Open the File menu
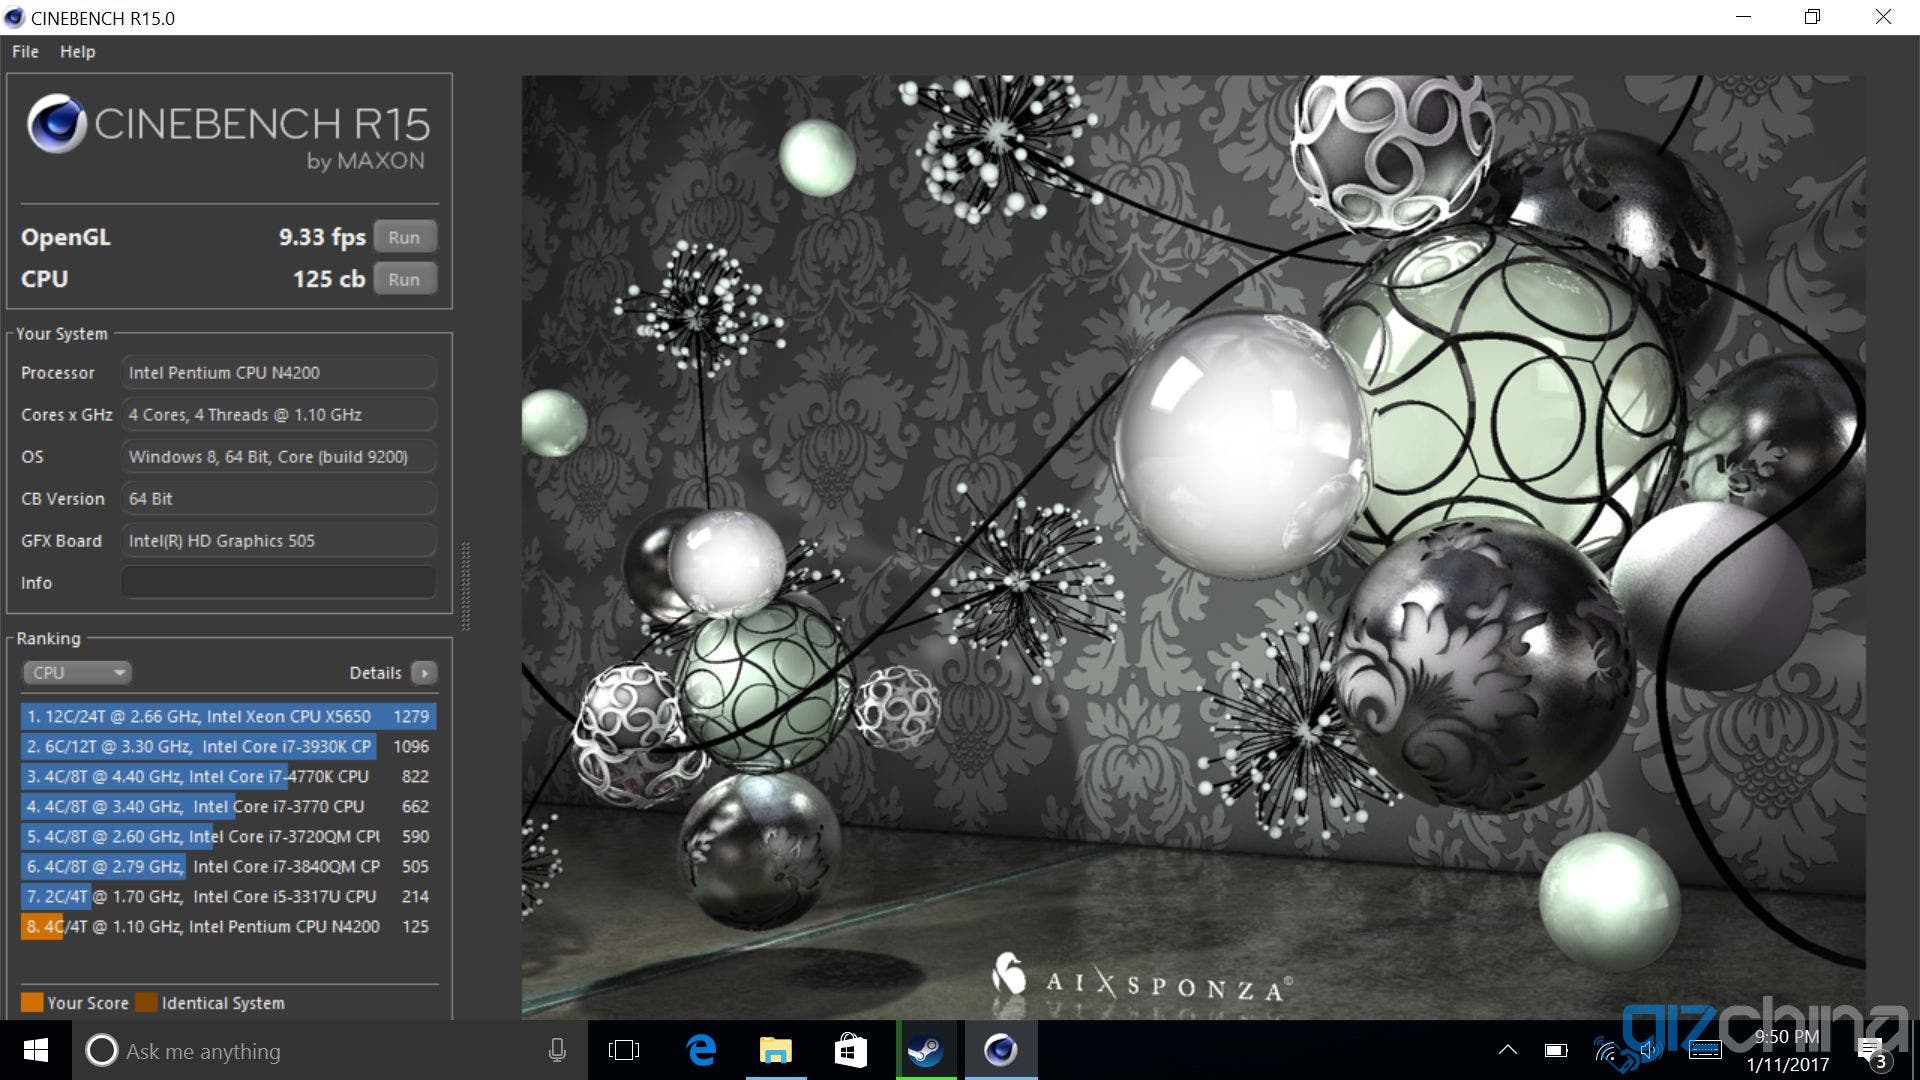The image size is (1920, 1080). pyautogui.click(x=25, y=51)
